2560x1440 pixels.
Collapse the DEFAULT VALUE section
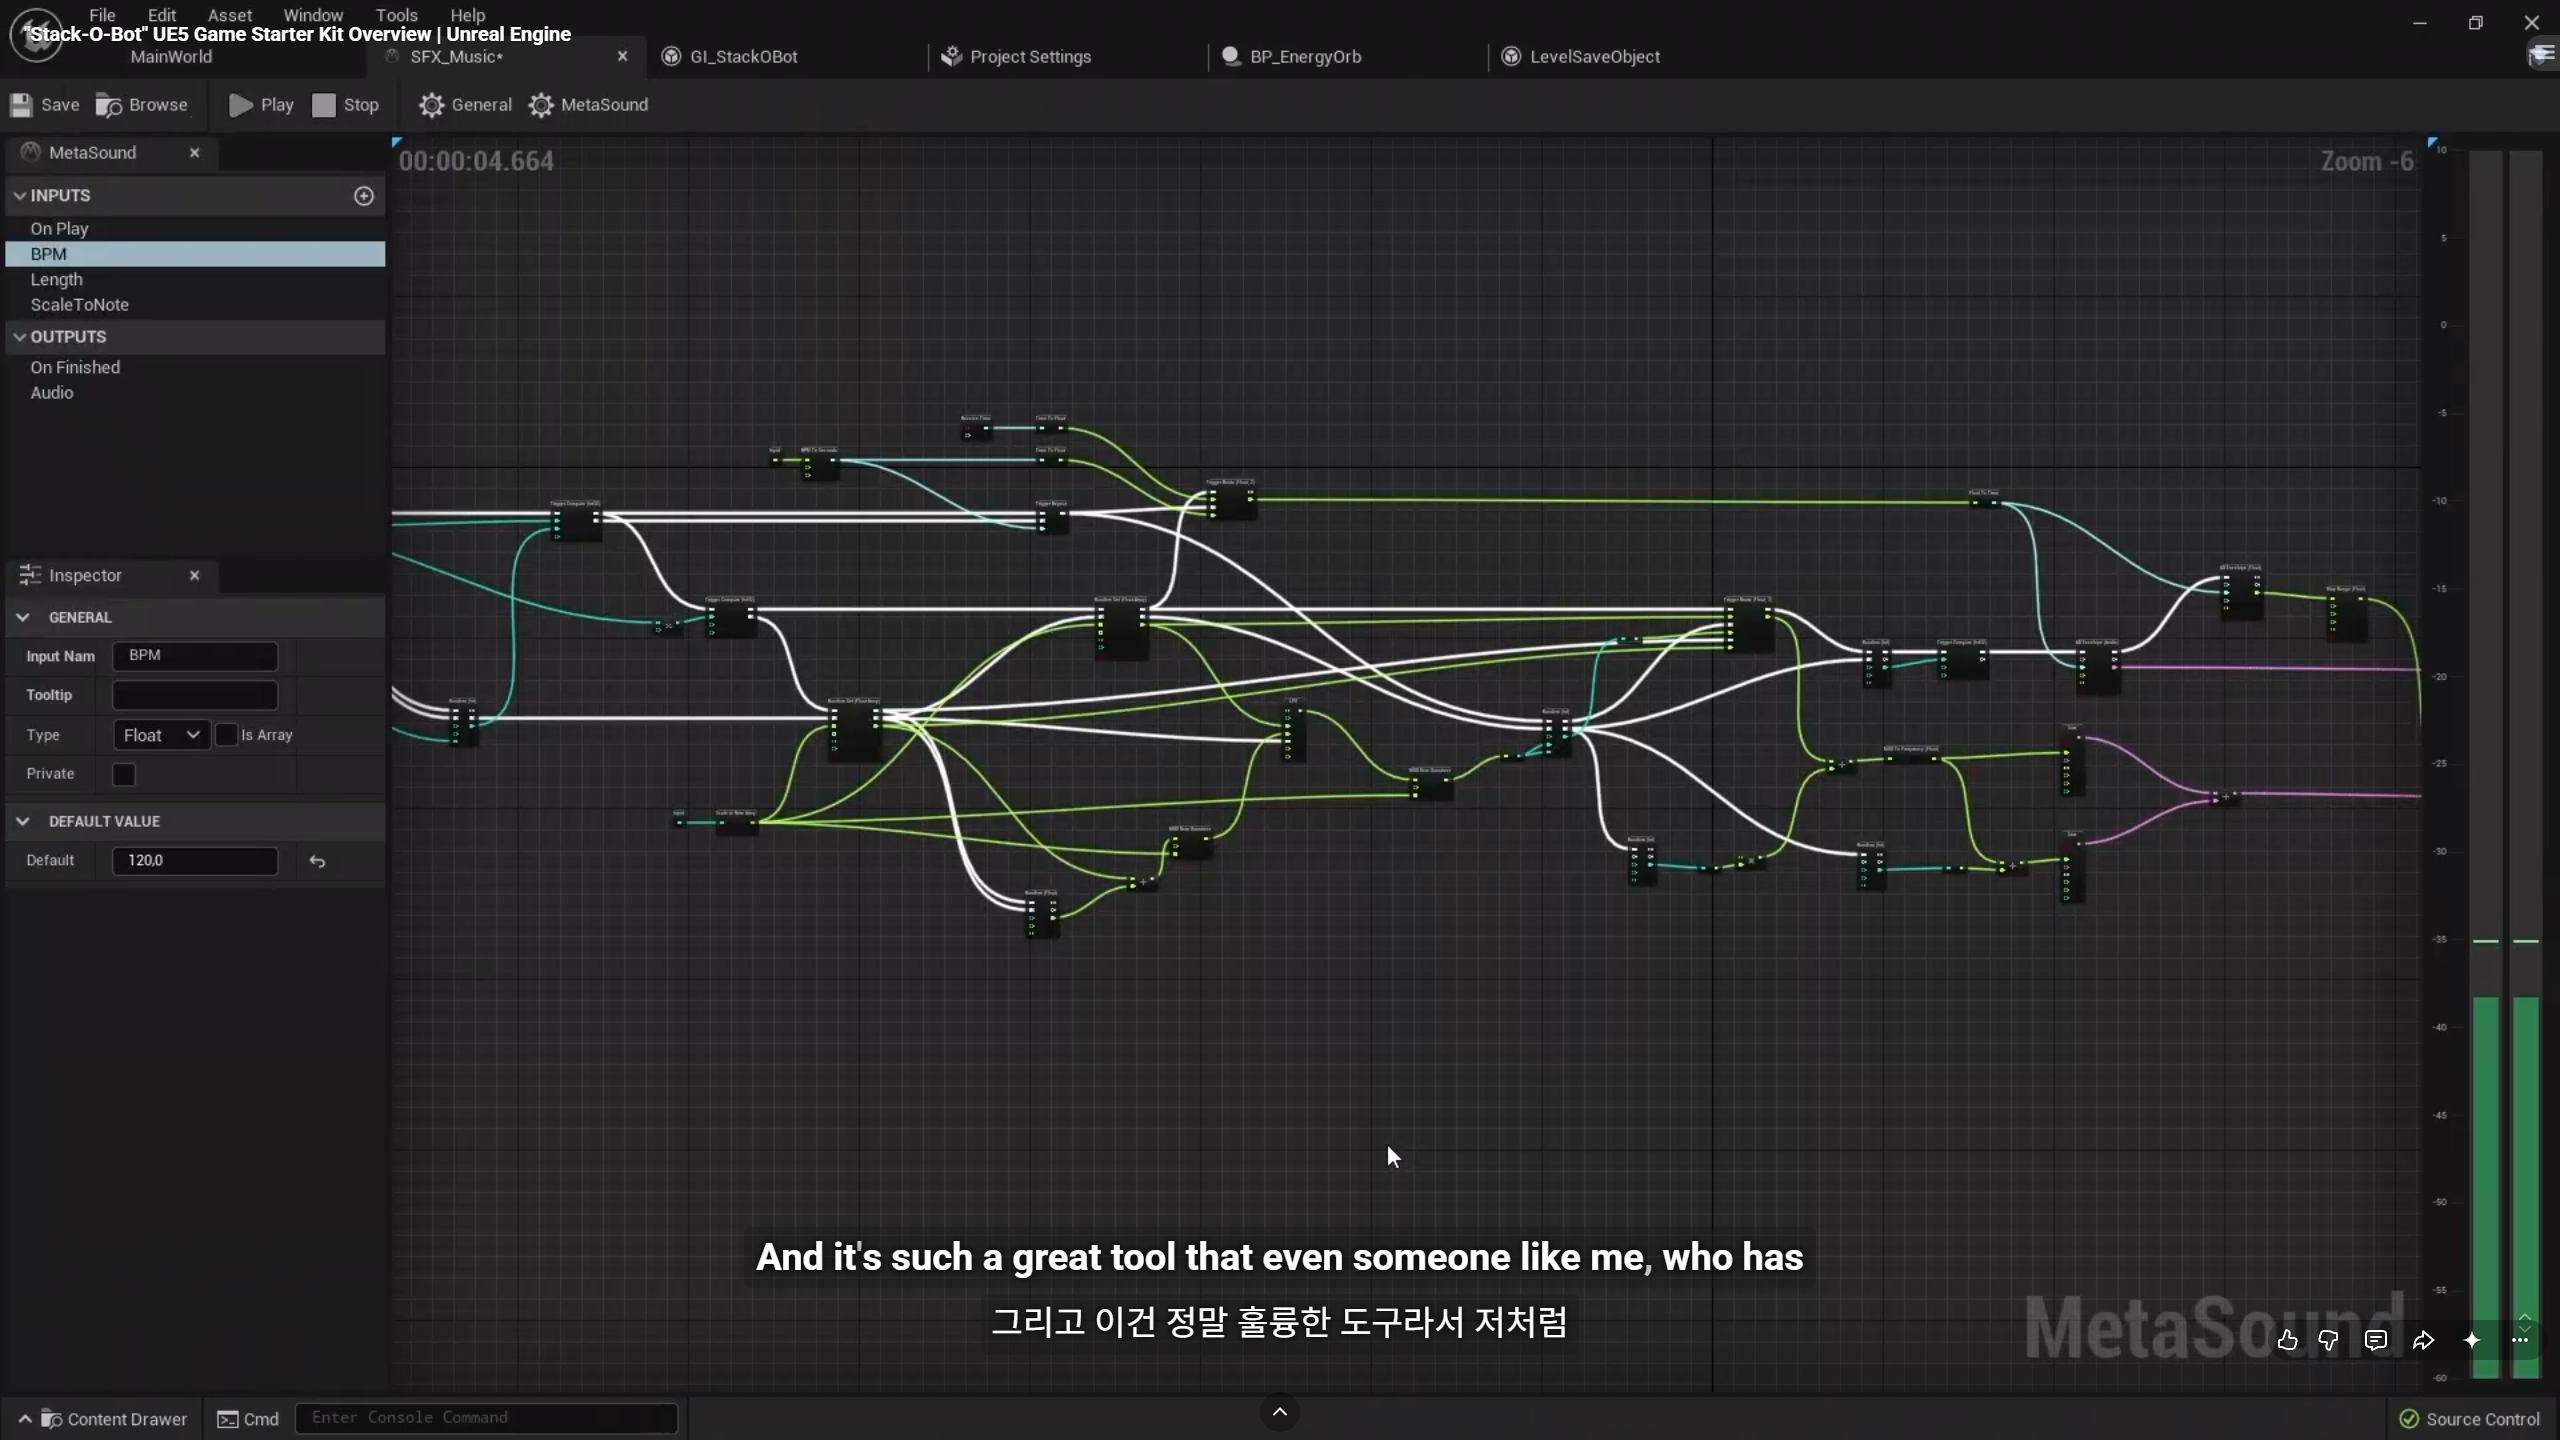click(x=23, y=822)
